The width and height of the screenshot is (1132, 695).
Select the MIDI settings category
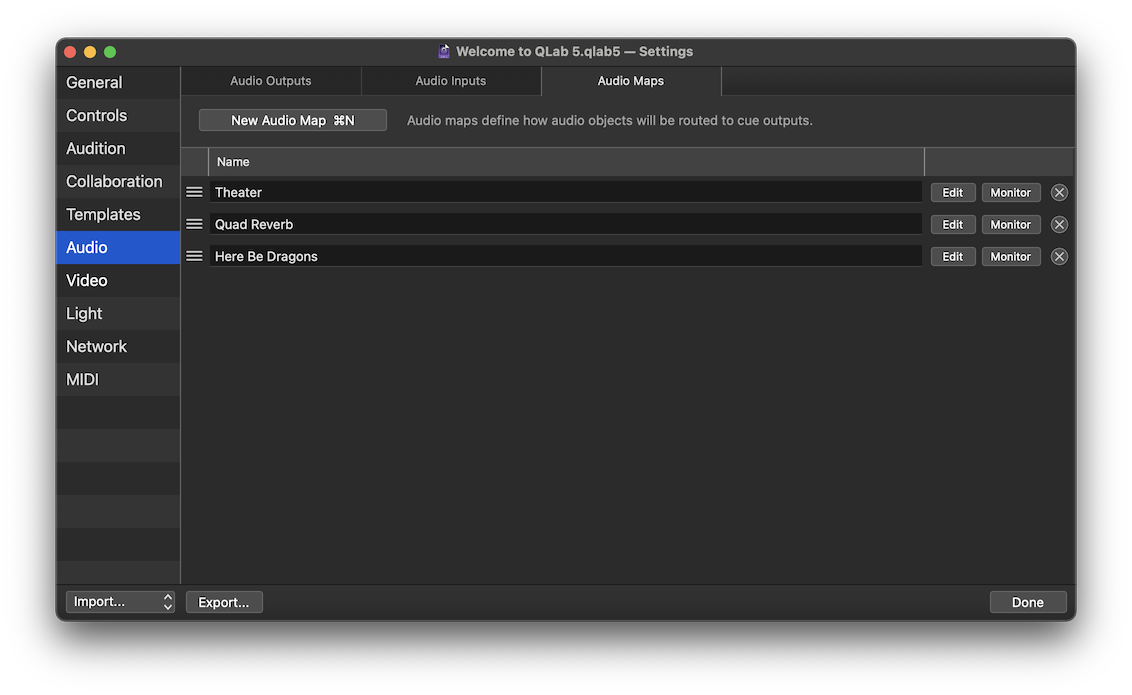coord(81,379)
